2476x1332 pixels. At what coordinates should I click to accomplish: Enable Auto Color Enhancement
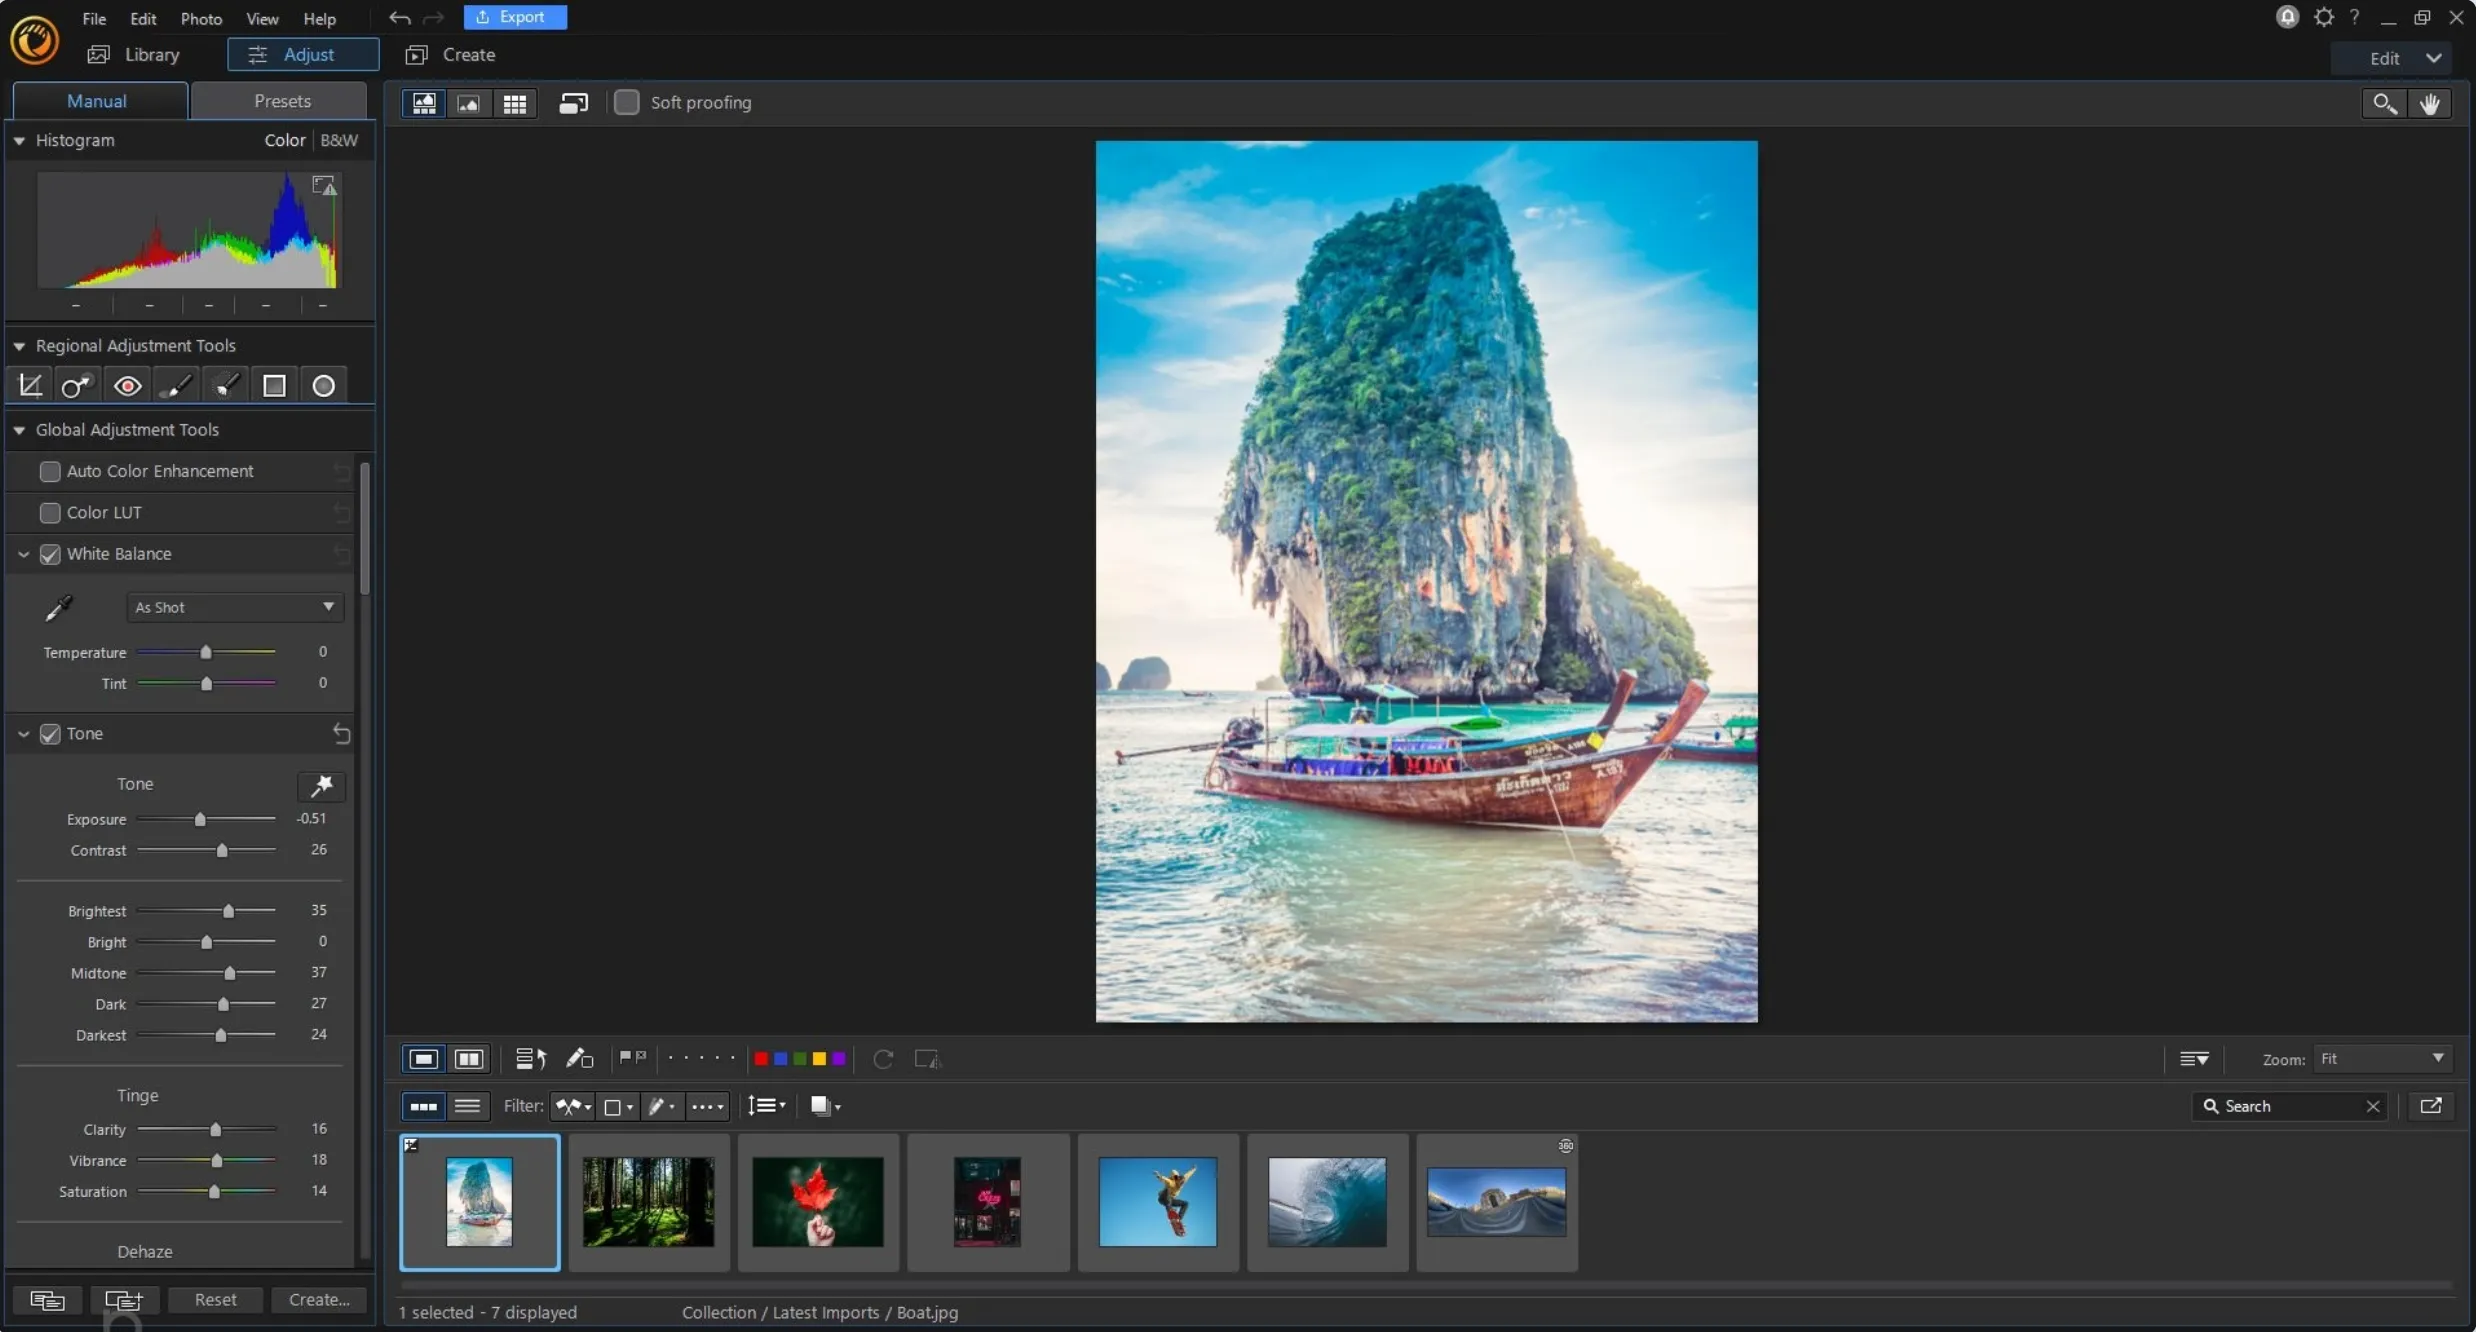pyautogui.click(x=49, y=471)
